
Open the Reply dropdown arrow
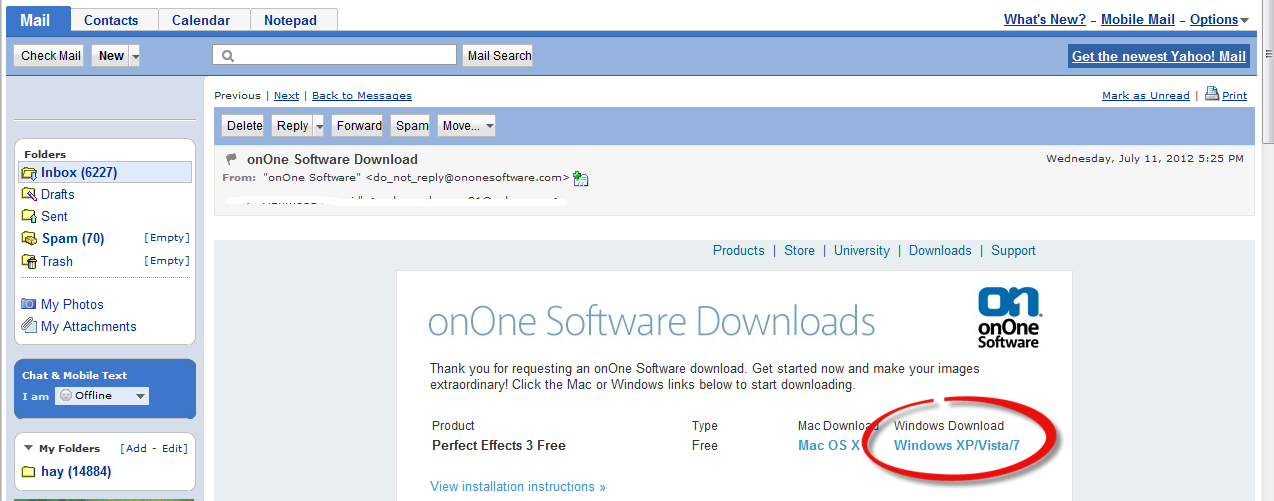tap(319, 126)
